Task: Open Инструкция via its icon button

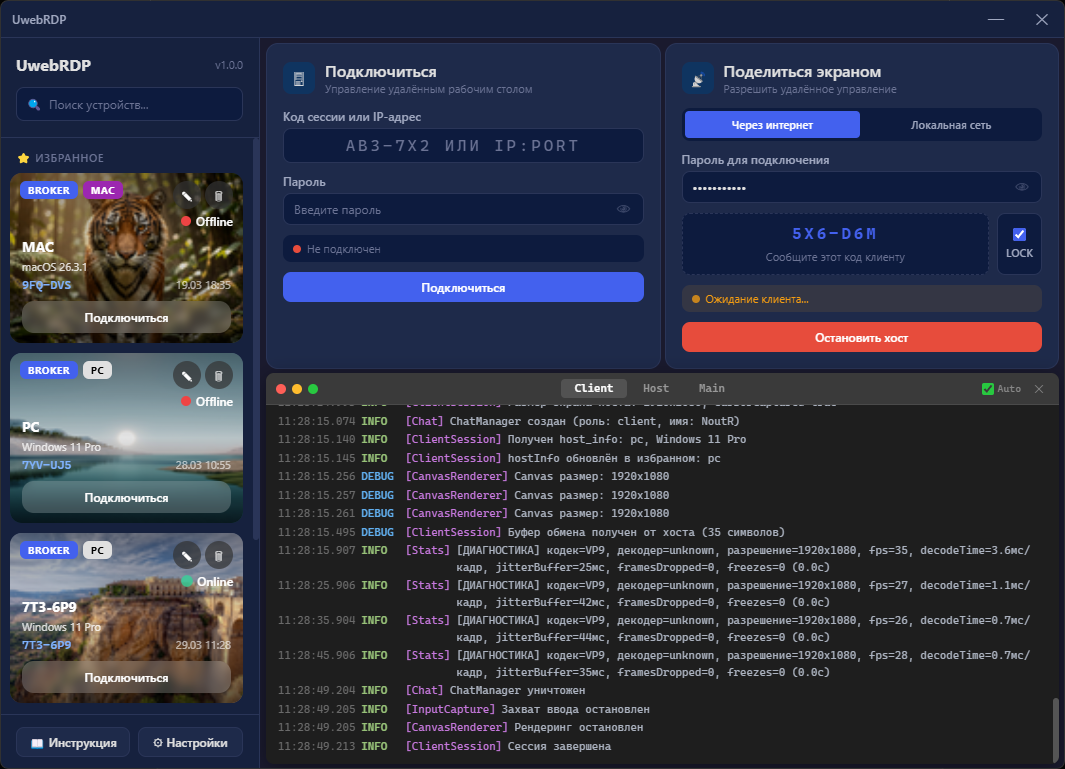Action: (38, 742)
